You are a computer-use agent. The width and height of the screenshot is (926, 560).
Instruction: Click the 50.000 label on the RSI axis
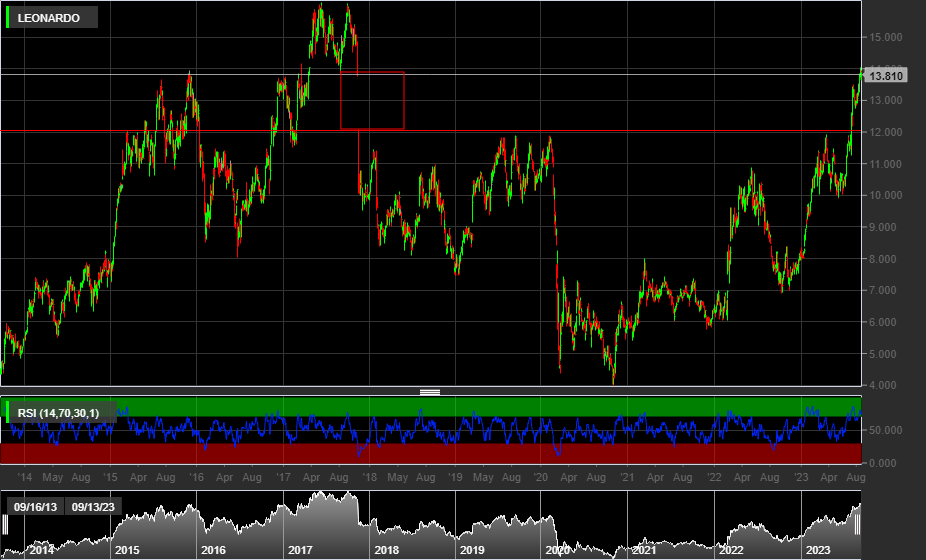[x=885, y=430]
